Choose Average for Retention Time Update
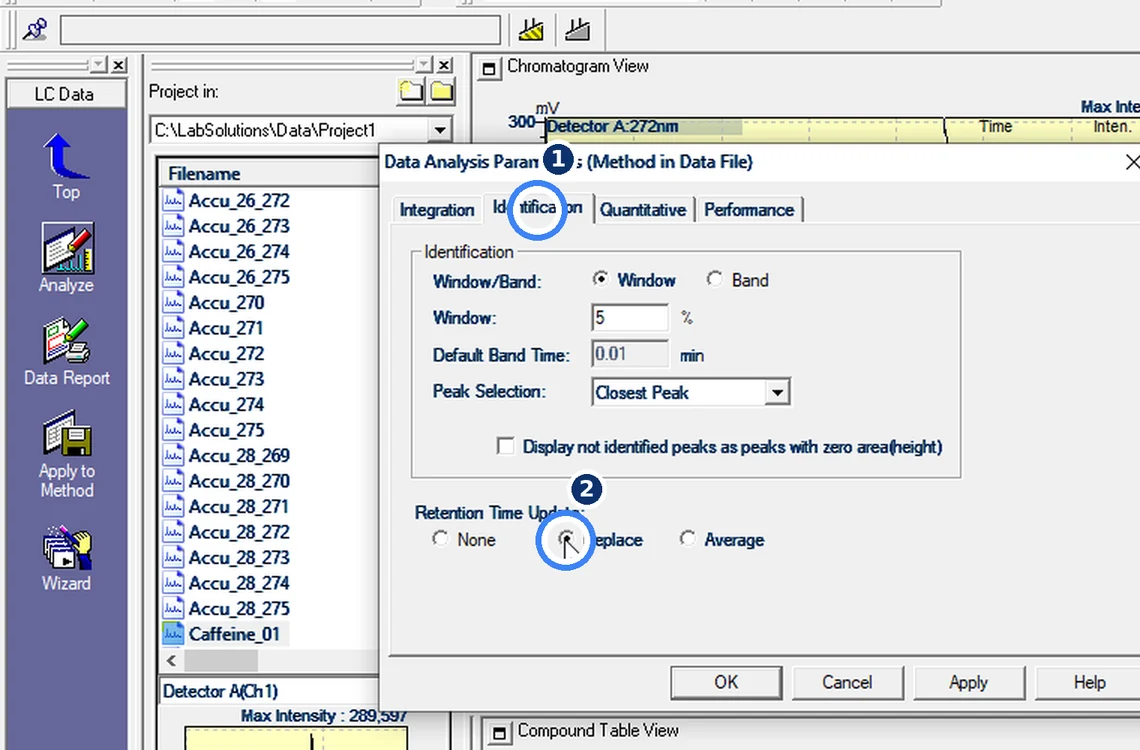Image resolution: width=1140 pixels, height=750 pixels. 688,539
